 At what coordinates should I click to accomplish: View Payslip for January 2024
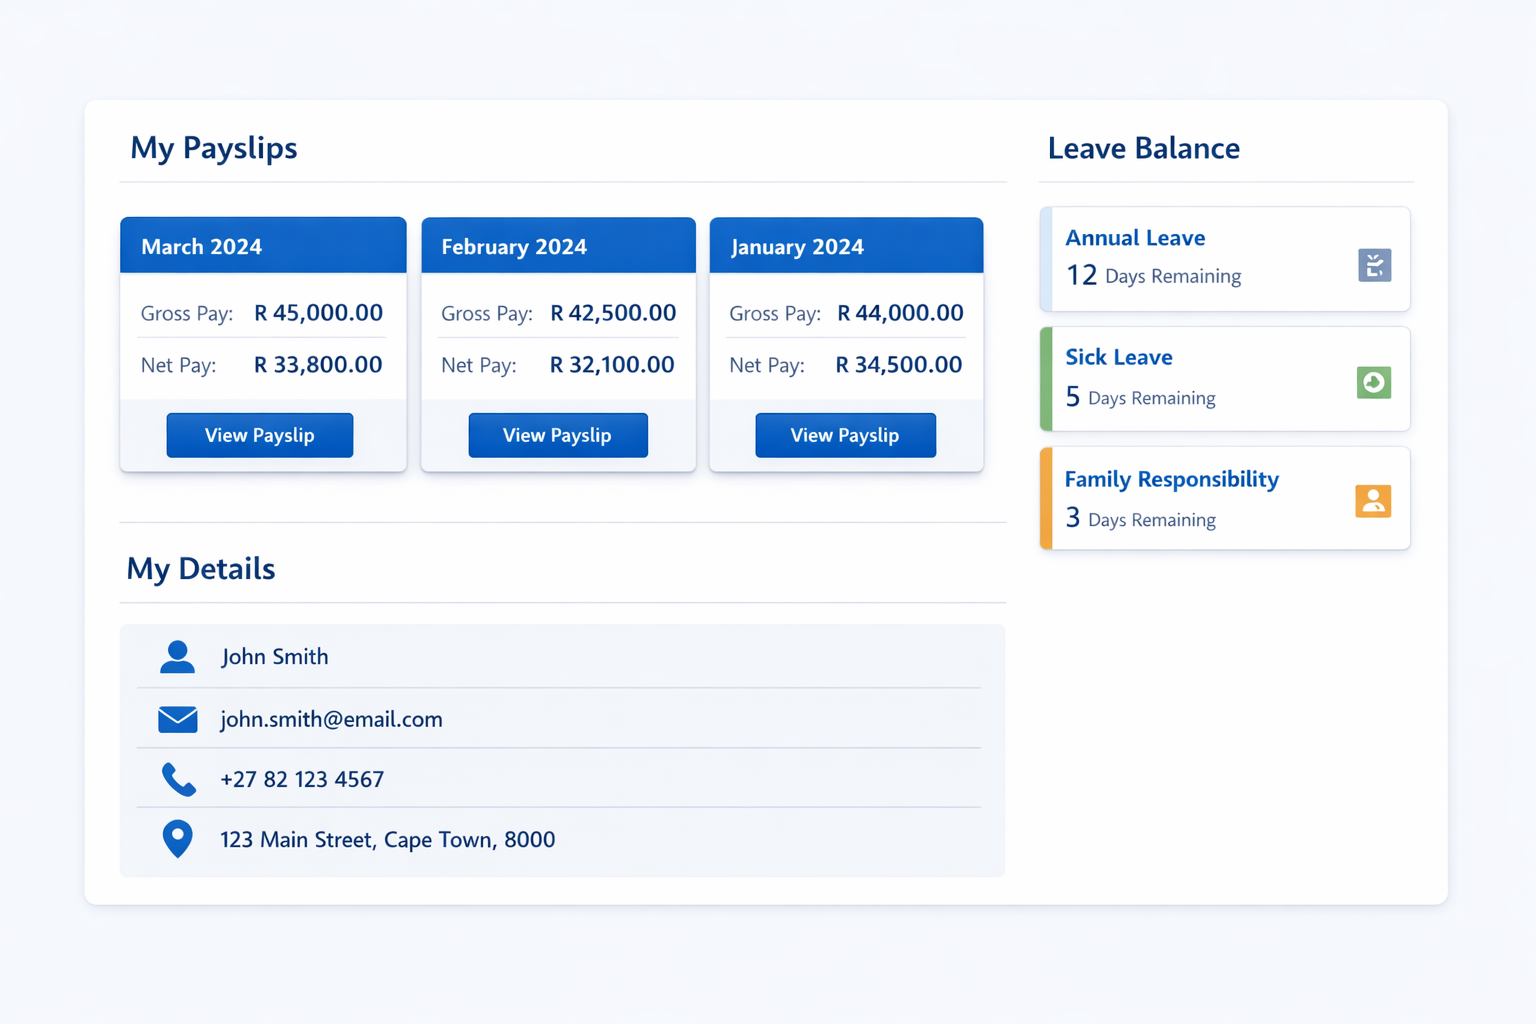click(845, 435)
